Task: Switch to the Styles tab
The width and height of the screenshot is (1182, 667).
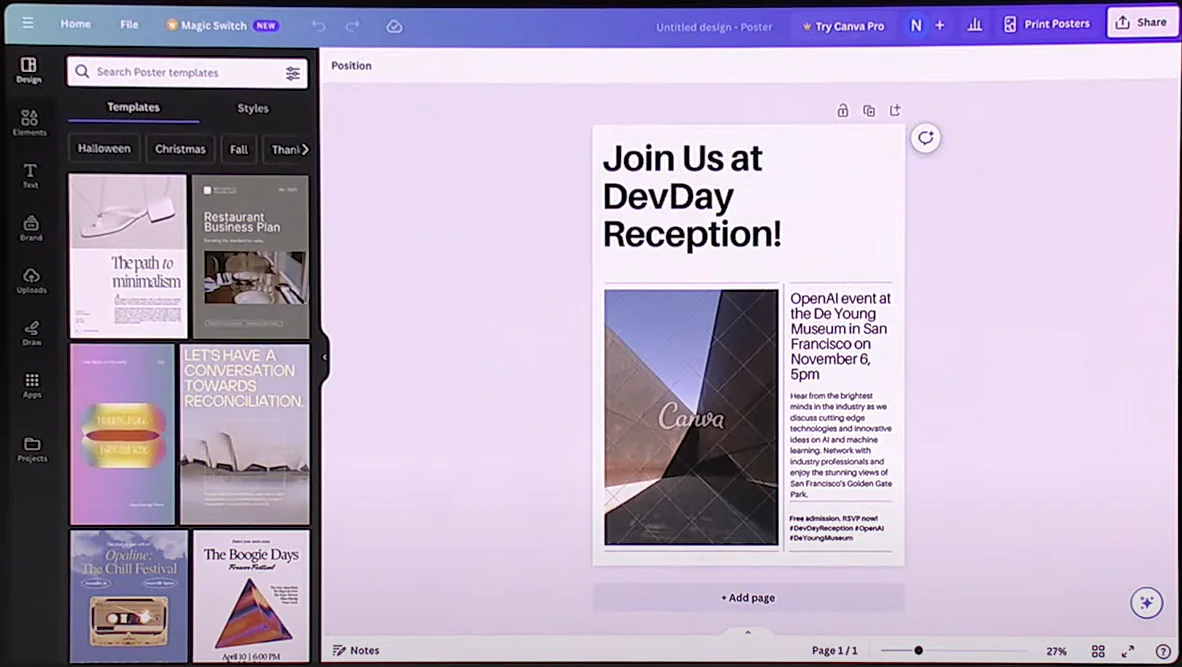Action: click(253, 108)
